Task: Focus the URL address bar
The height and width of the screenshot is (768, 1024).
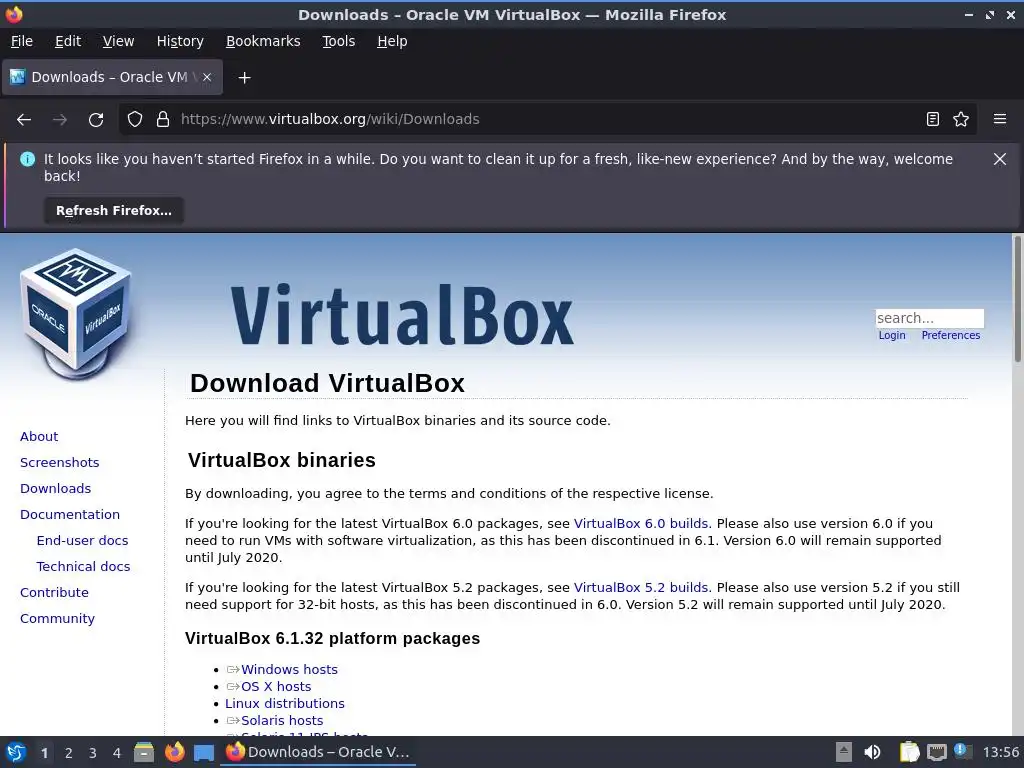Action: click(x=547, y=119)
